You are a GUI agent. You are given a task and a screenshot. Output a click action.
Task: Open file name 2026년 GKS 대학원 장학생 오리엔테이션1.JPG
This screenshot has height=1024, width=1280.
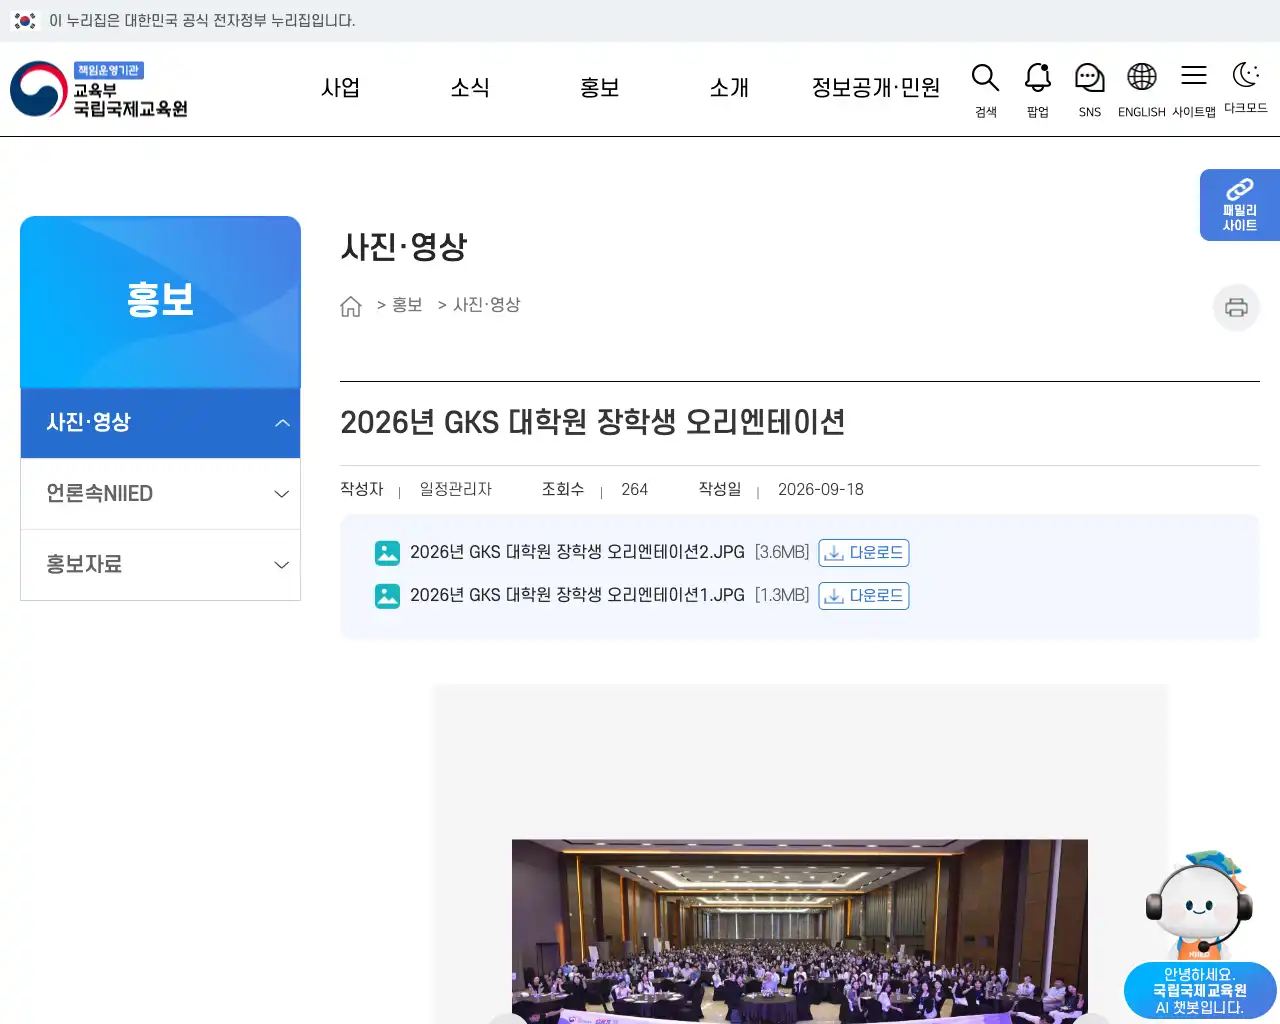point(577,595)
